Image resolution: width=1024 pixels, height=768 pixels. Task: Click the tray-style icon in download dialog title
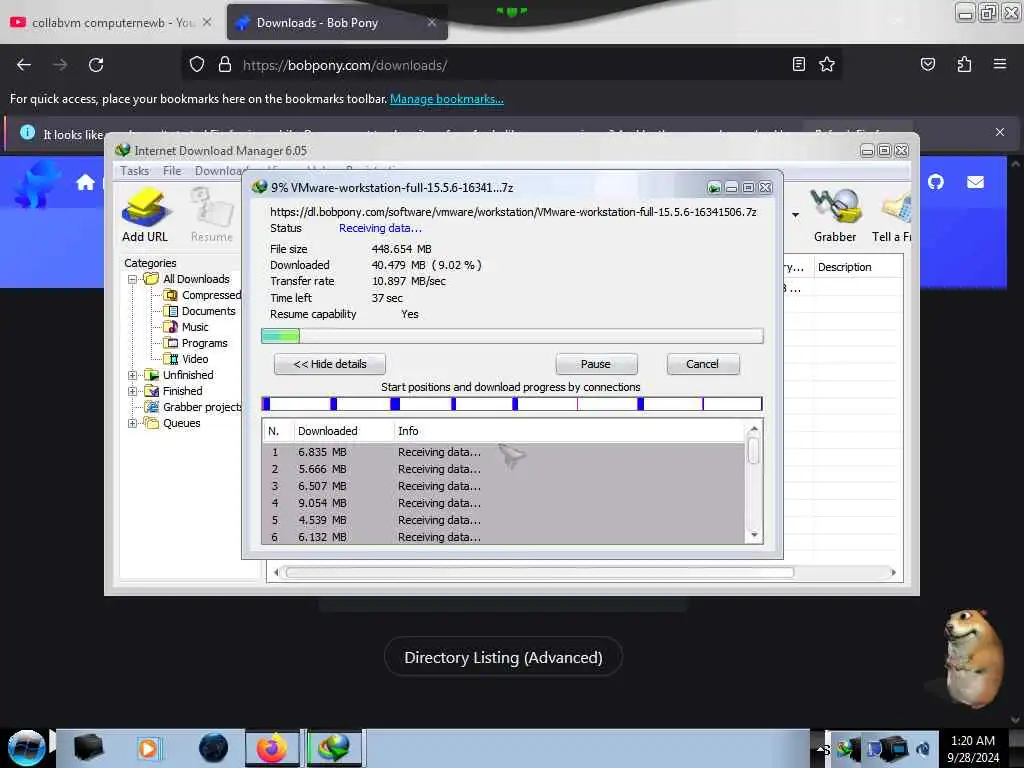[714, 188]
